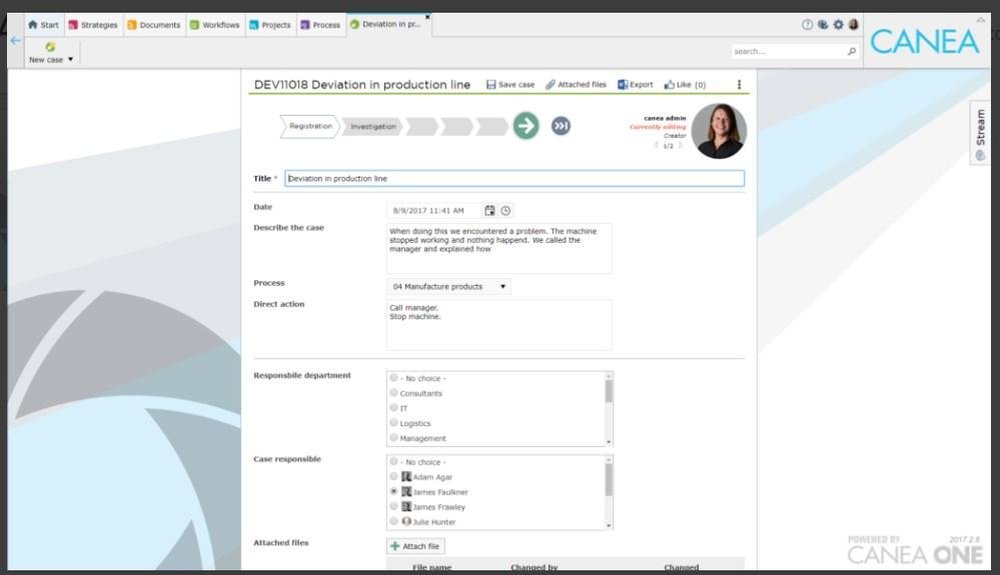The height and width of the screenshot is (575, 1000).
Task: Click the Attach file button
Action: (415, 546)
